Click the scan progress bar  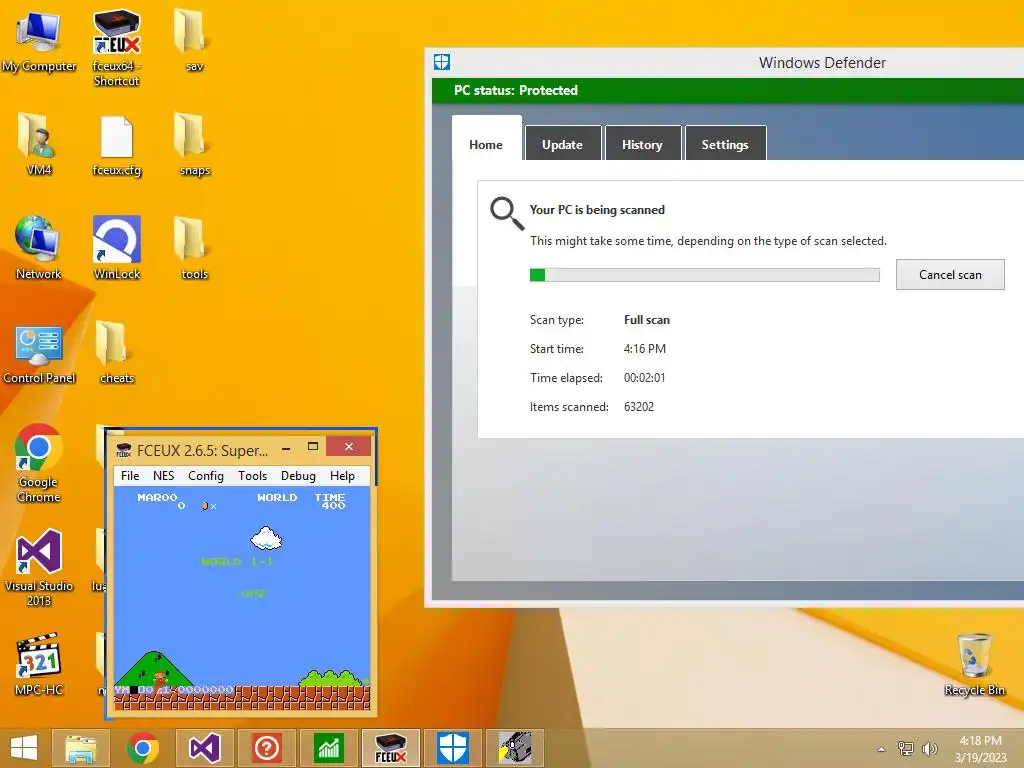point(705,274)
